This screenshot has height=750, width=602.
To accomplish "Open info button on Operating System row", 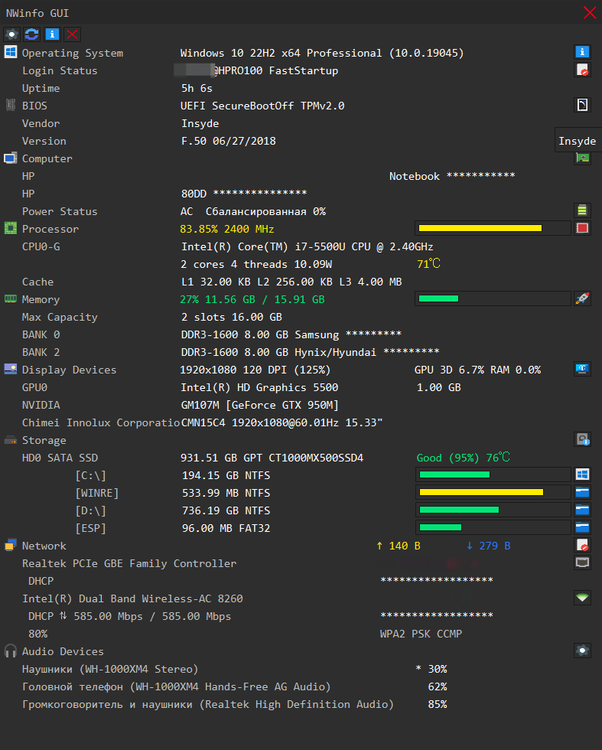I will 582,52.
